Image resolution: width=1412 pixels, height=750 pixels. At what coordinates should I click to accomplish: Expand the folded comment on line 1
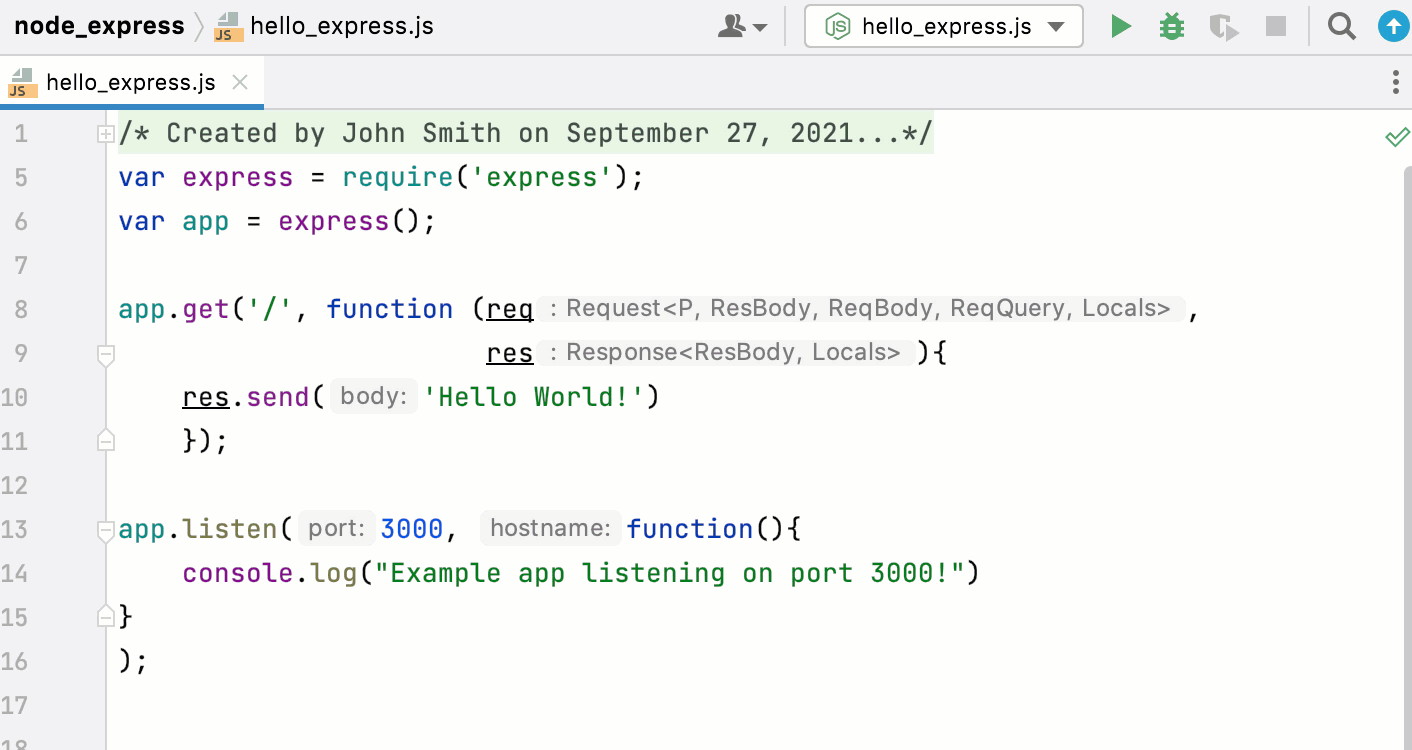[106, 132]
